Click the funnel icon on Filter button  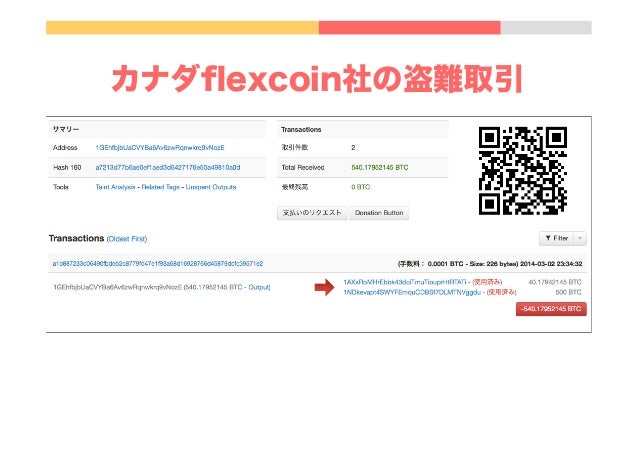548,238
